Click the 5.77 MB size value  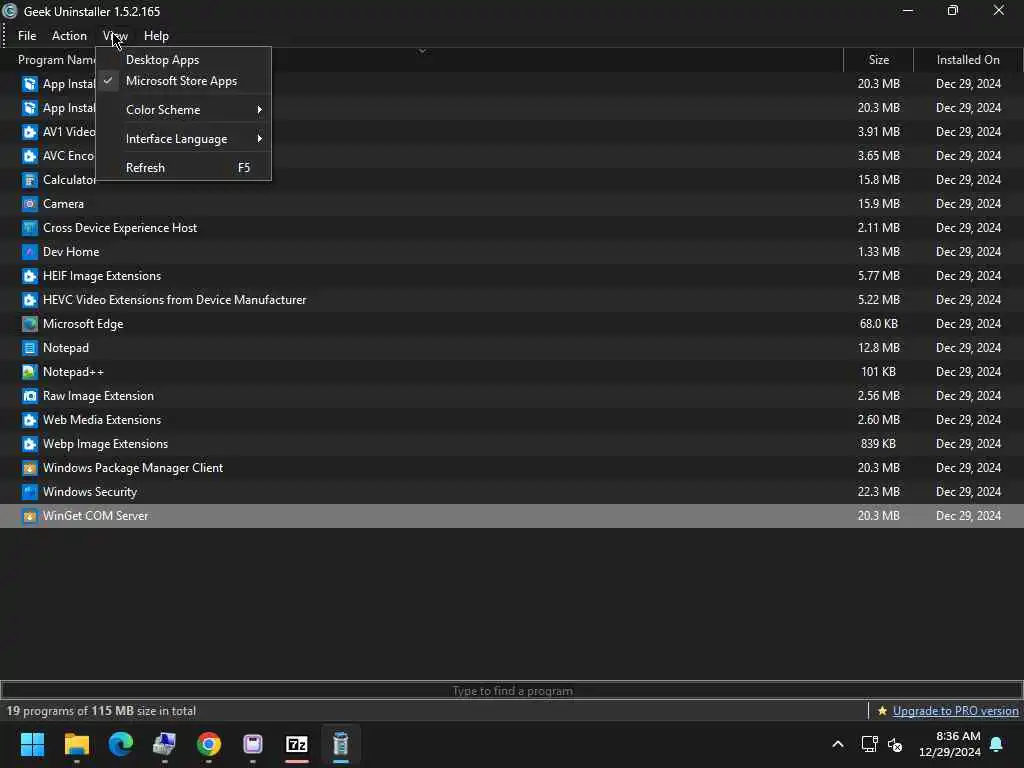(x=878, y=276)
